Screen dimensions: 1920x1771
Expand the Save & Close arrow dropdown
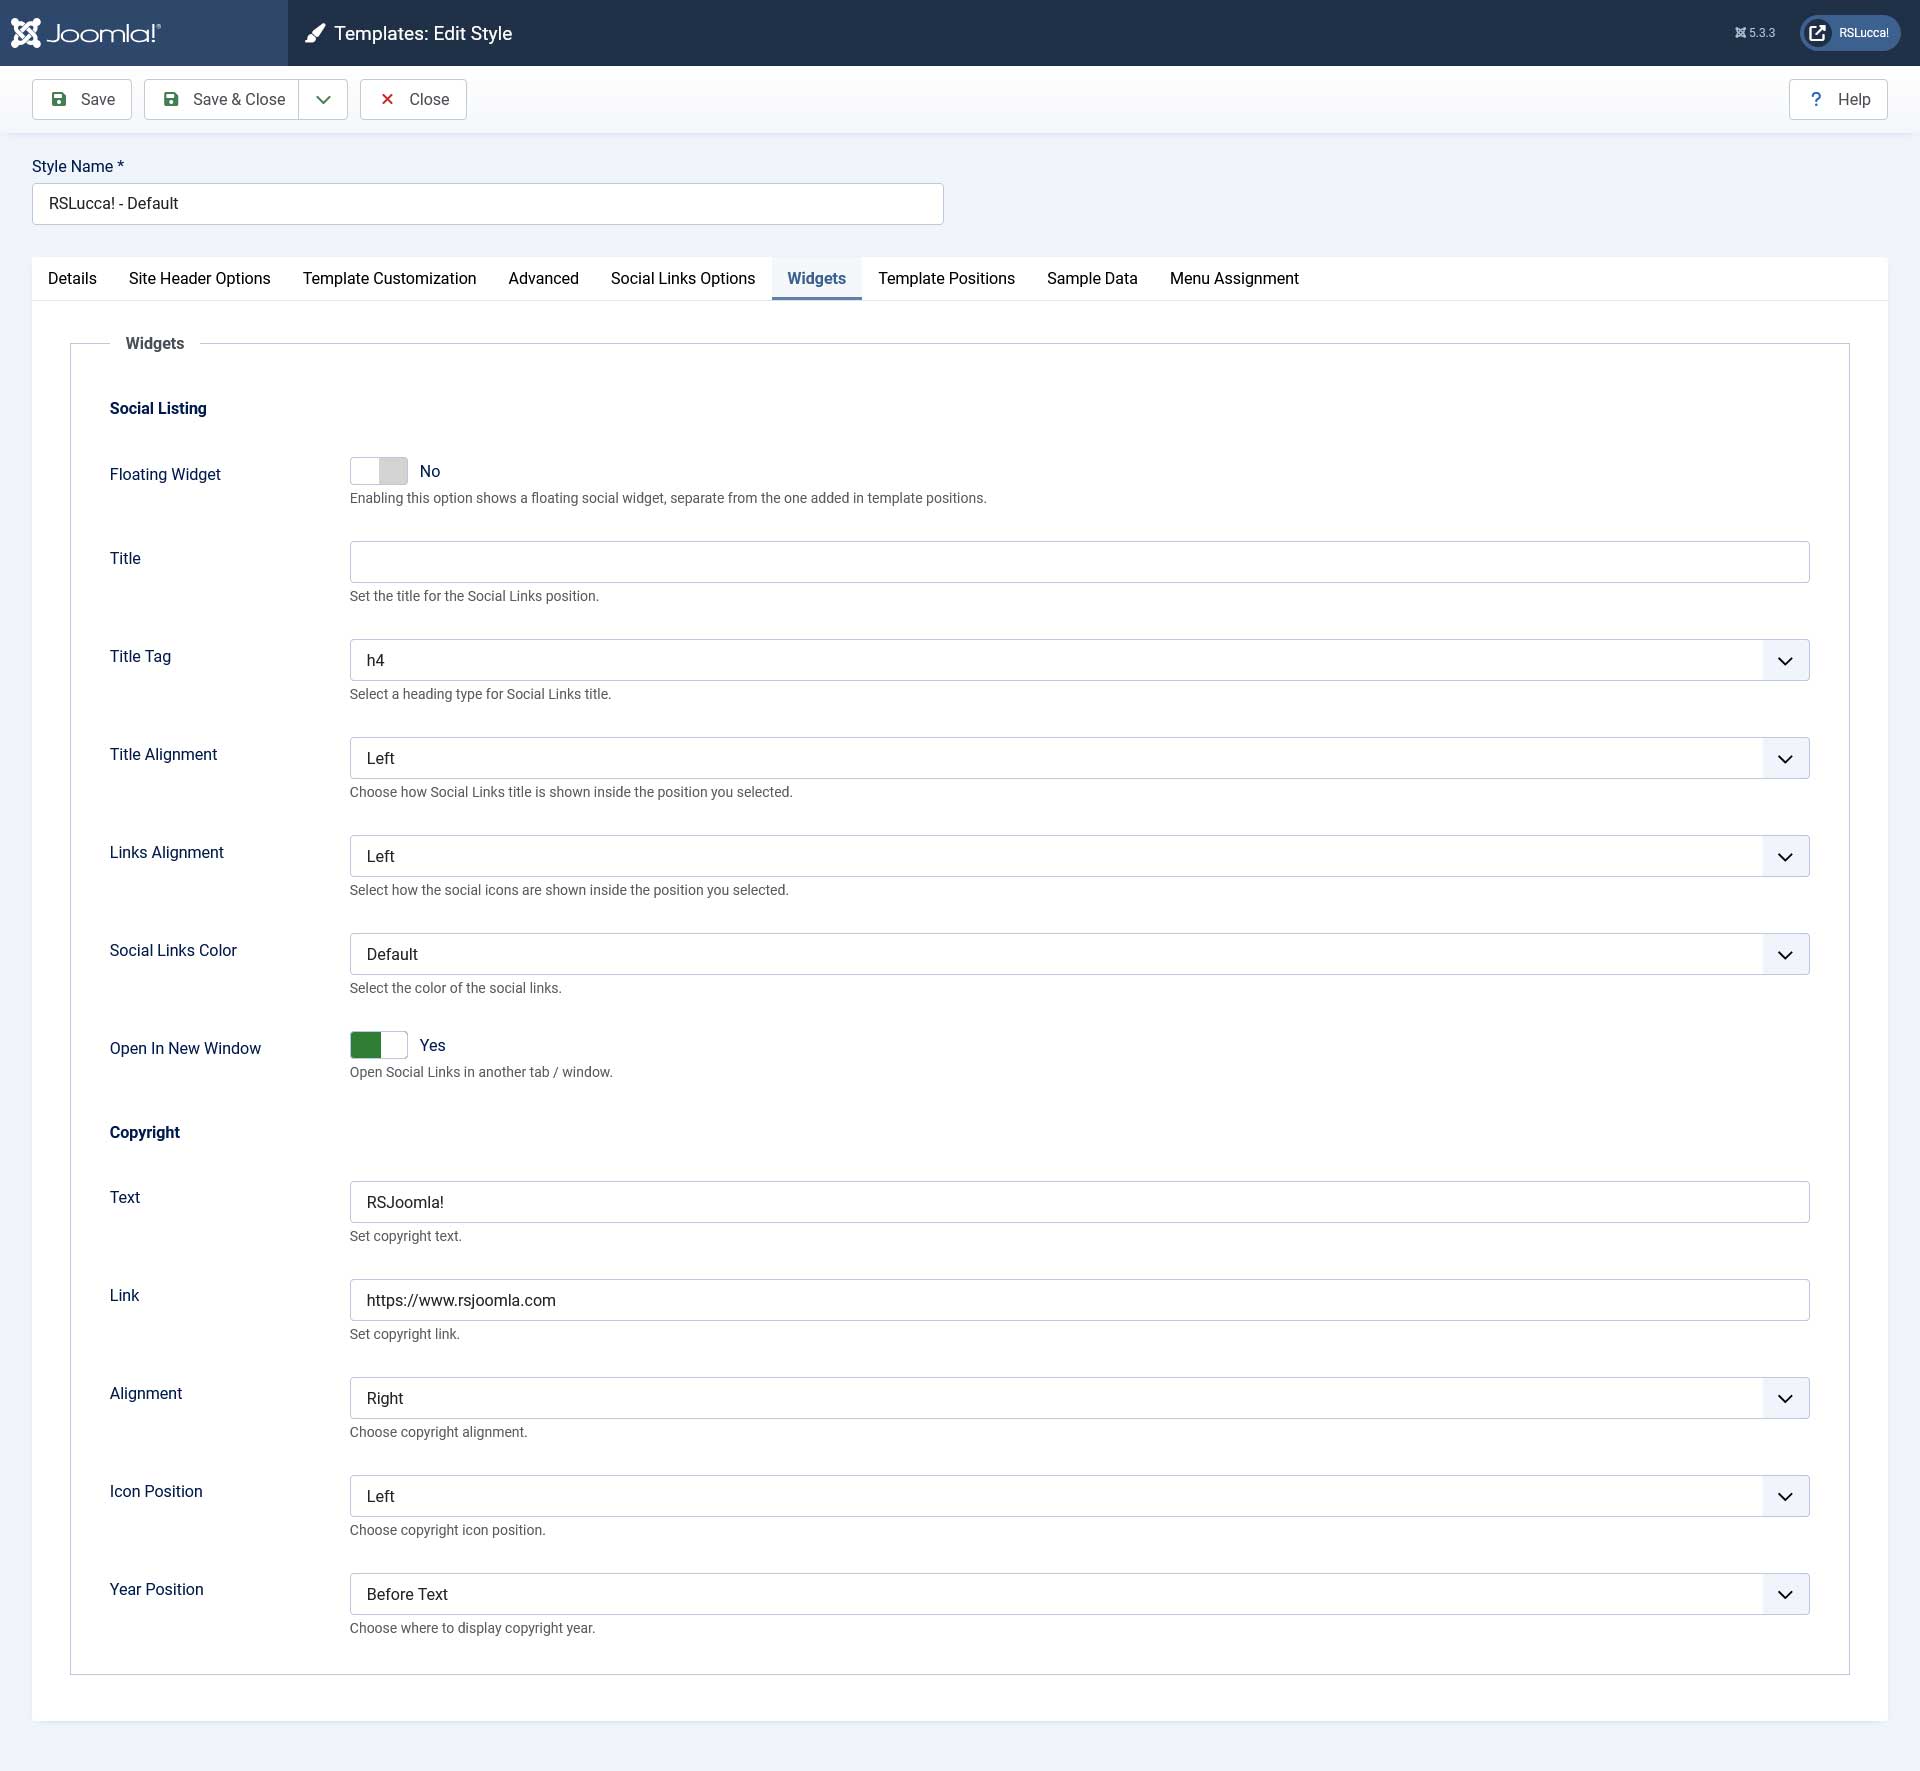click(323, 99)
